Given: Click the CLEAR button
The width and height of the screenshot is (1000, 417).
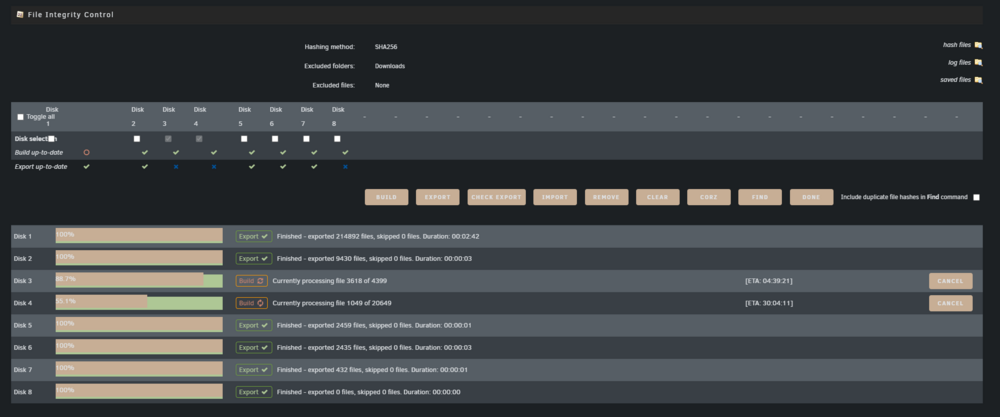Looking at the screenshot, I should [658, 197].
